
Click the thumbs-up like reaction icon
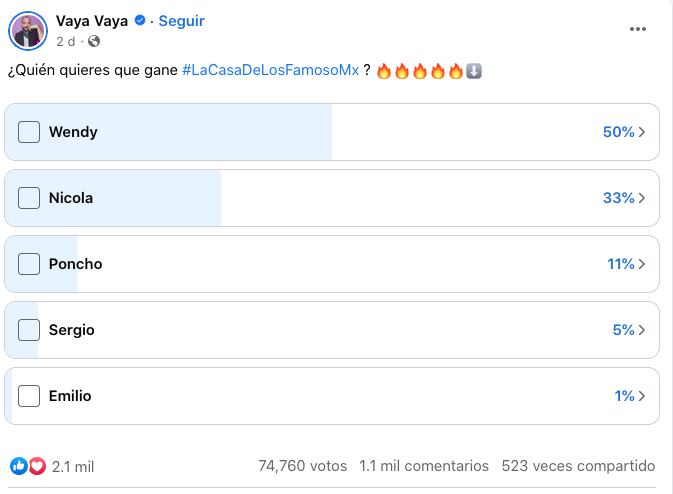(19, 466)
